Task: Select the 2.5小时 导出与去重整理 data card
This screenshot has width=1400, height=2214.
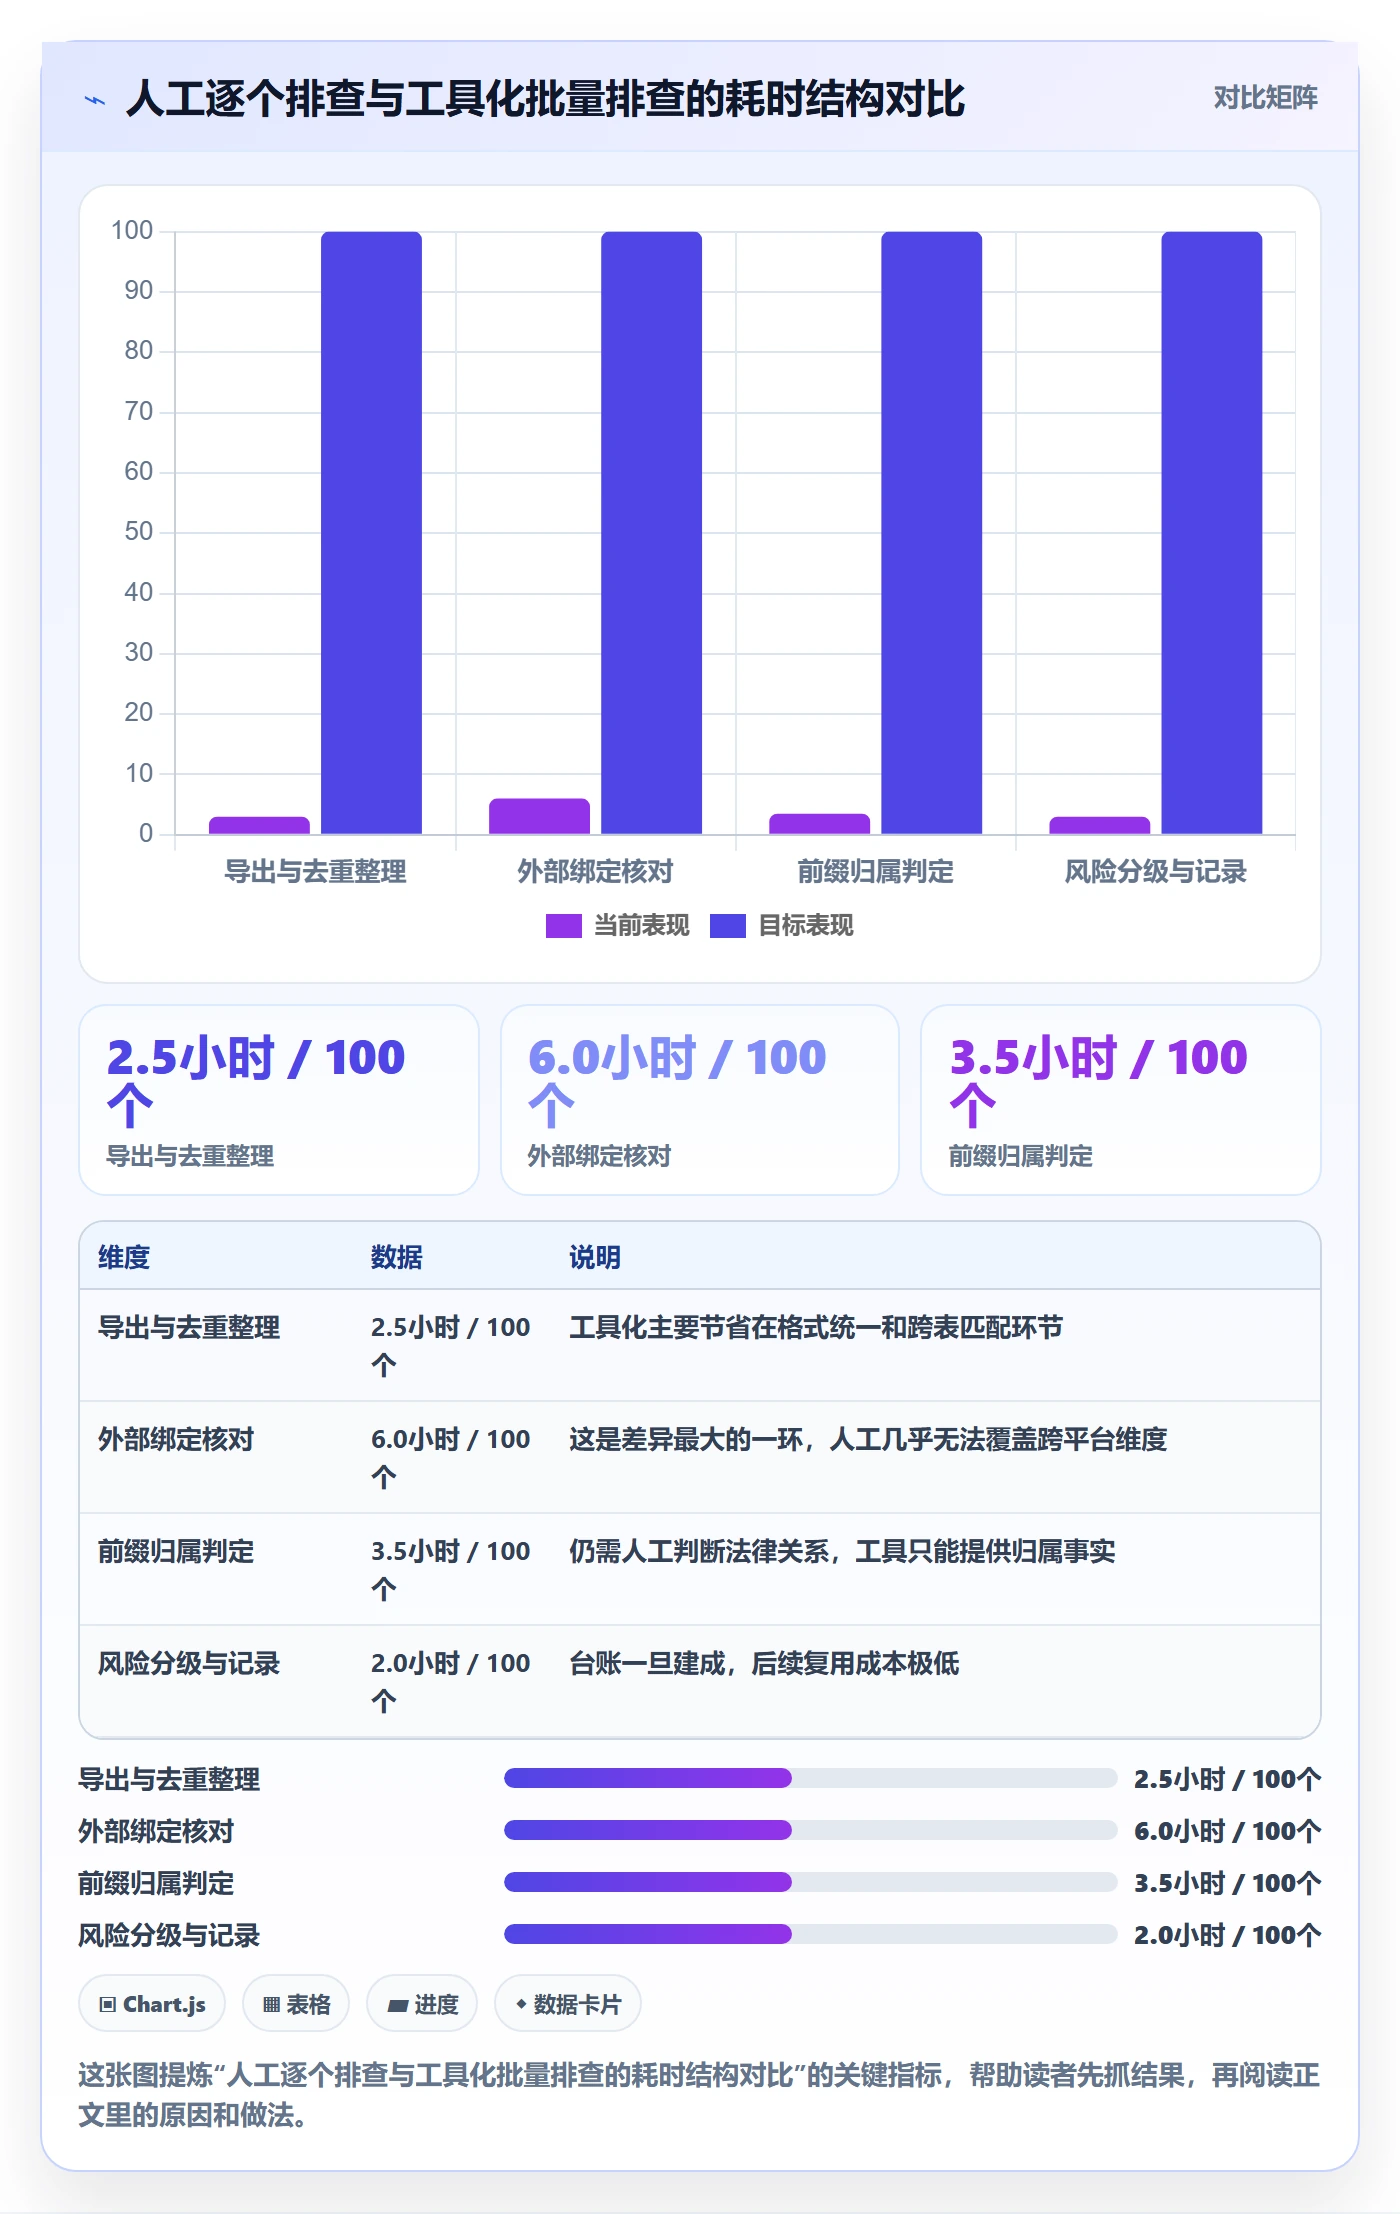Action: click(x=279, y=1100)
